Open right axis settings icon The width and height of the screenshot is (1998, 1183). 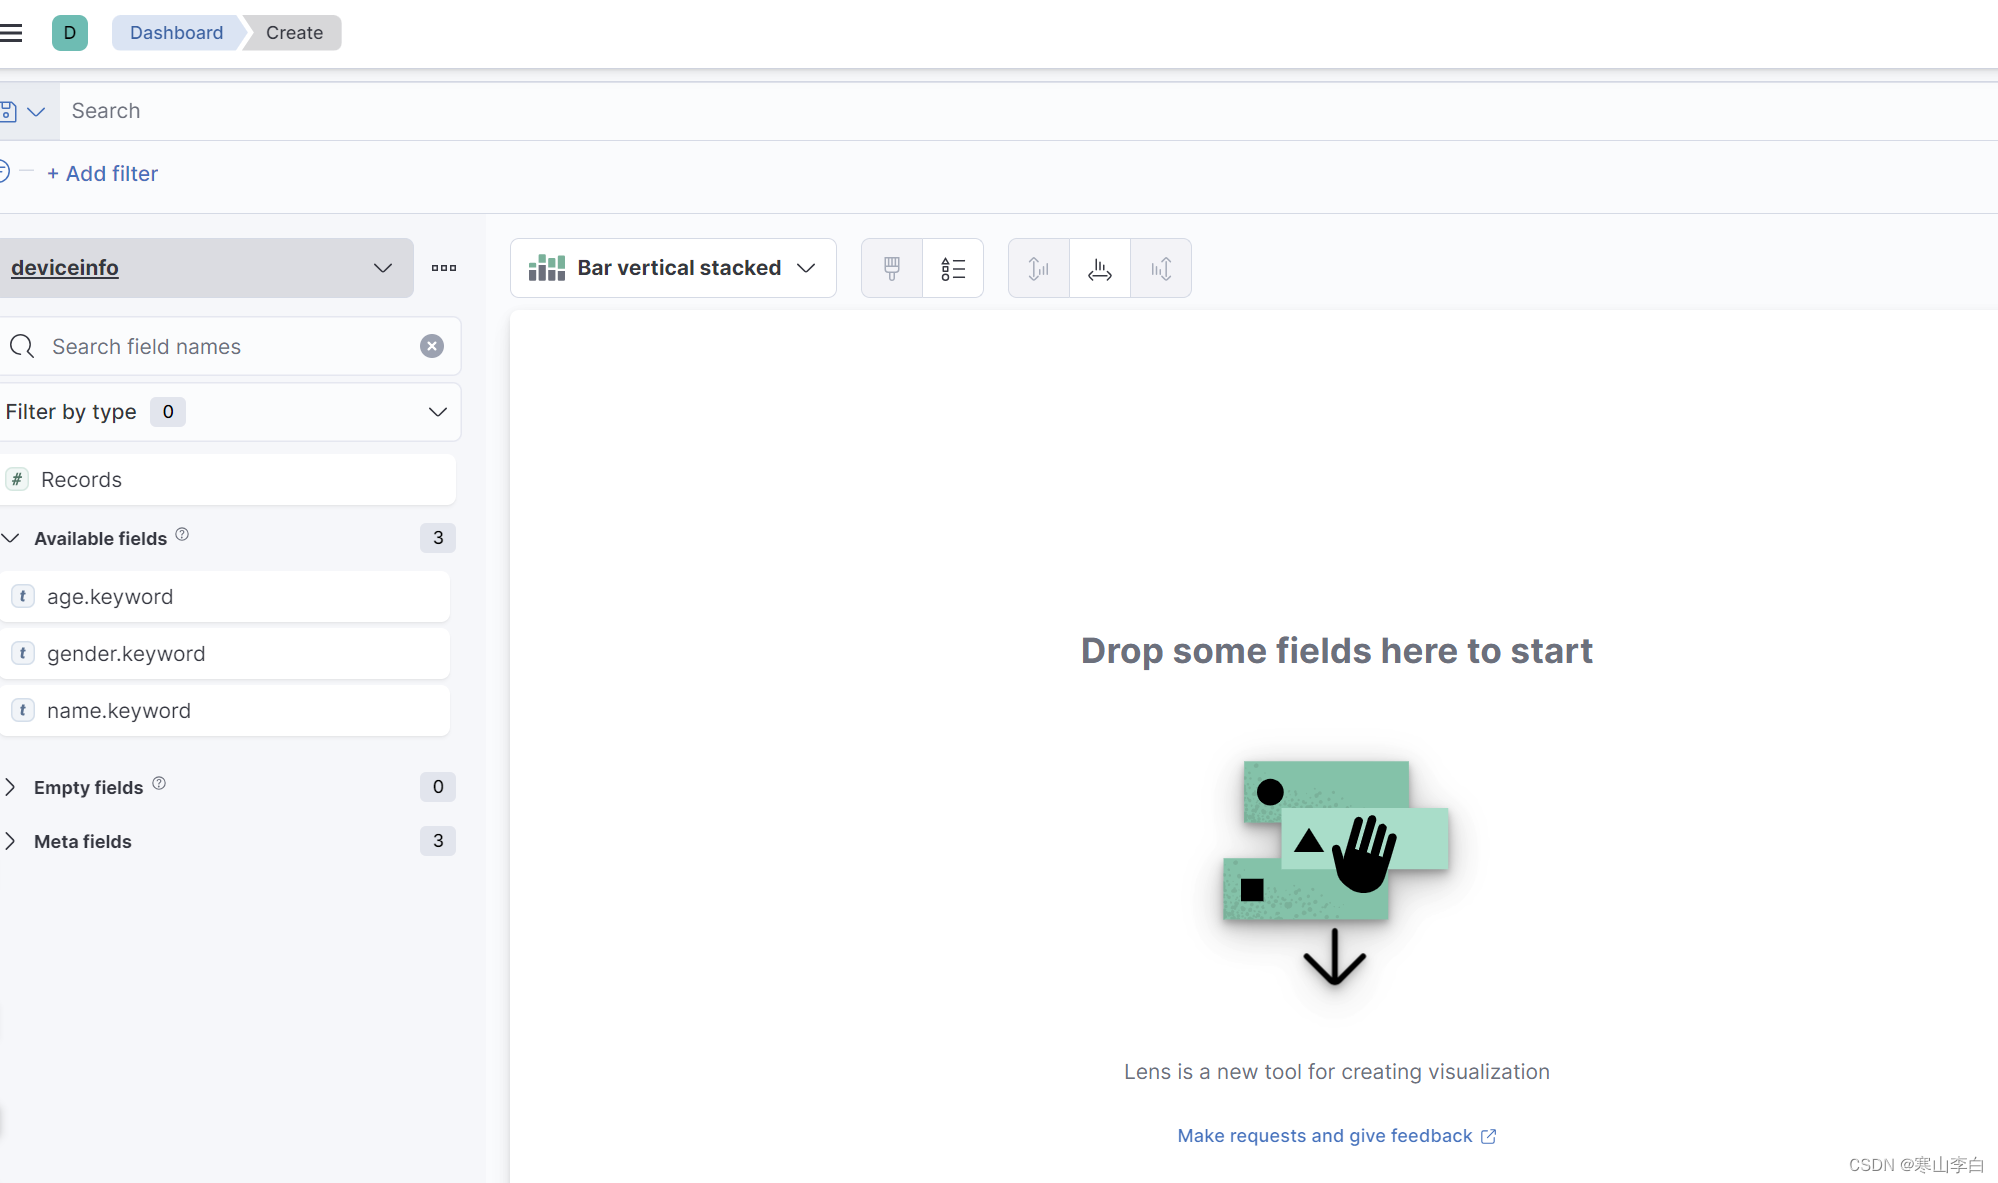(1160, 268)
